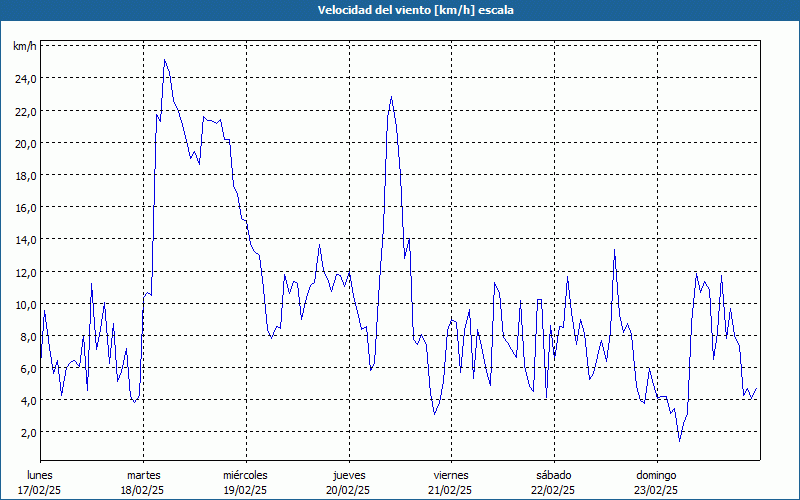Image resolution: width=800 pixels, height=500 pixels.
Task: Click the 12,0 y-axis value
Action: coord(26,272)
